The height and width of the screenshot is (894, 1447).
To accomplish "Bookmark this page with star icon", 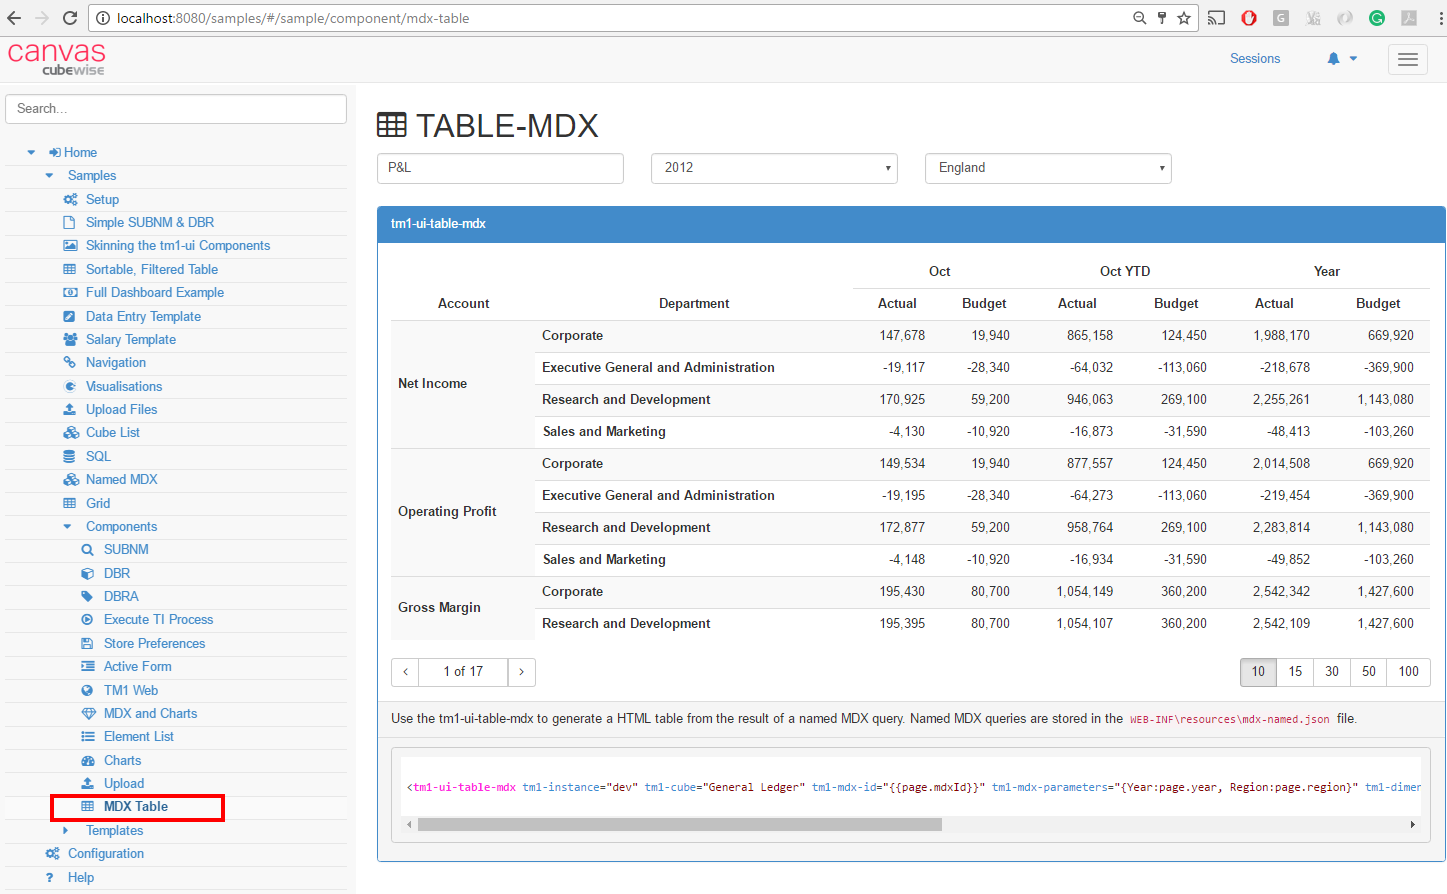I will (x=1184, y=18).
